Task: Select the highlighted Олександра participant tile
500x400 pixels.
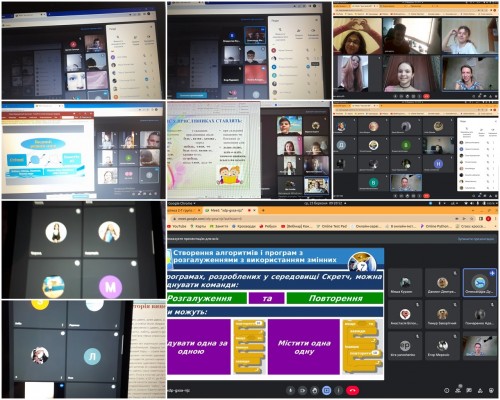Action: (x=480, y=283)
